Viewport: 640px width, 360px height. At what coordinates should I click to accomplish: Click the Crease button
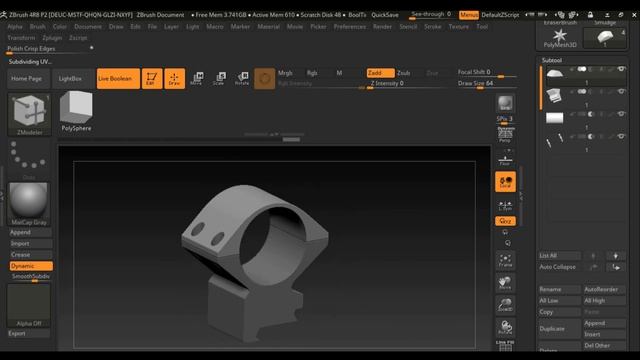click(x=31, y=255)
